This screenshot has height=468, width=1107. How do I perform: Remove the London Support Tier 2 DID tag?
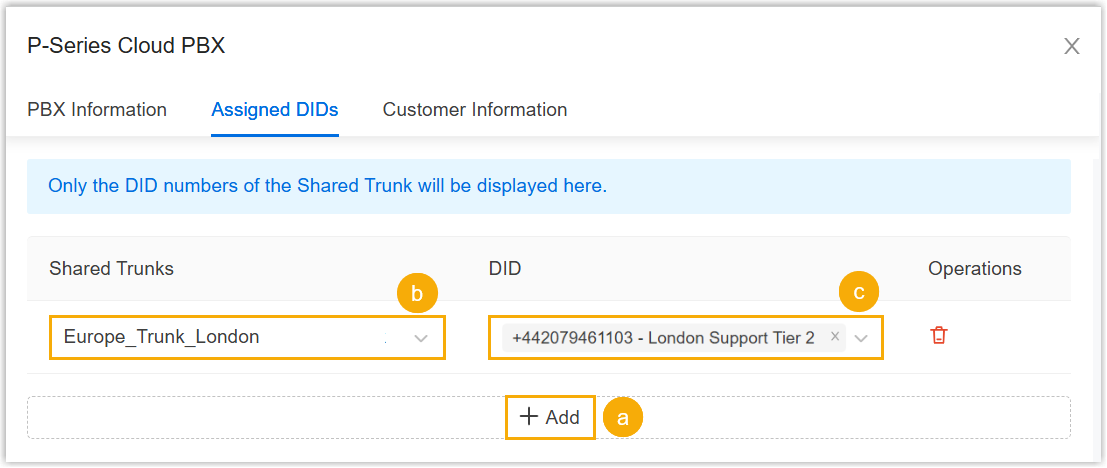835,337
